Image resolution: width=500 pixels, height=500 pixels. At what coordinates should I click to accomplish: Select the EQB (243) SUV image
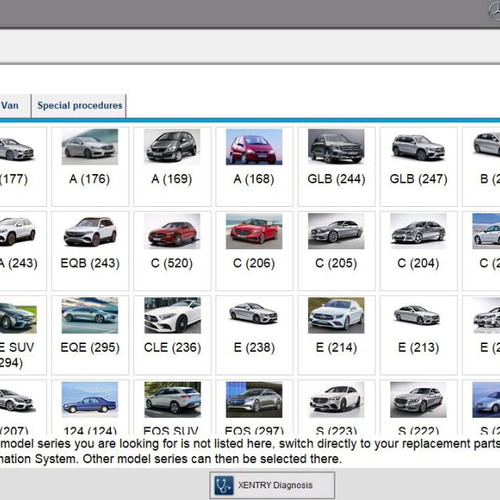[90, 231]
